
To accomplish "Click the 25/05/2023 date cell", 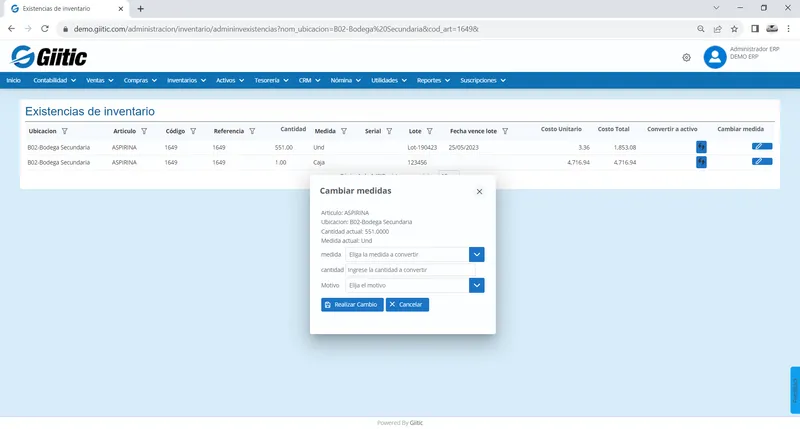I will pyautogui.click(x=463, y=147).
